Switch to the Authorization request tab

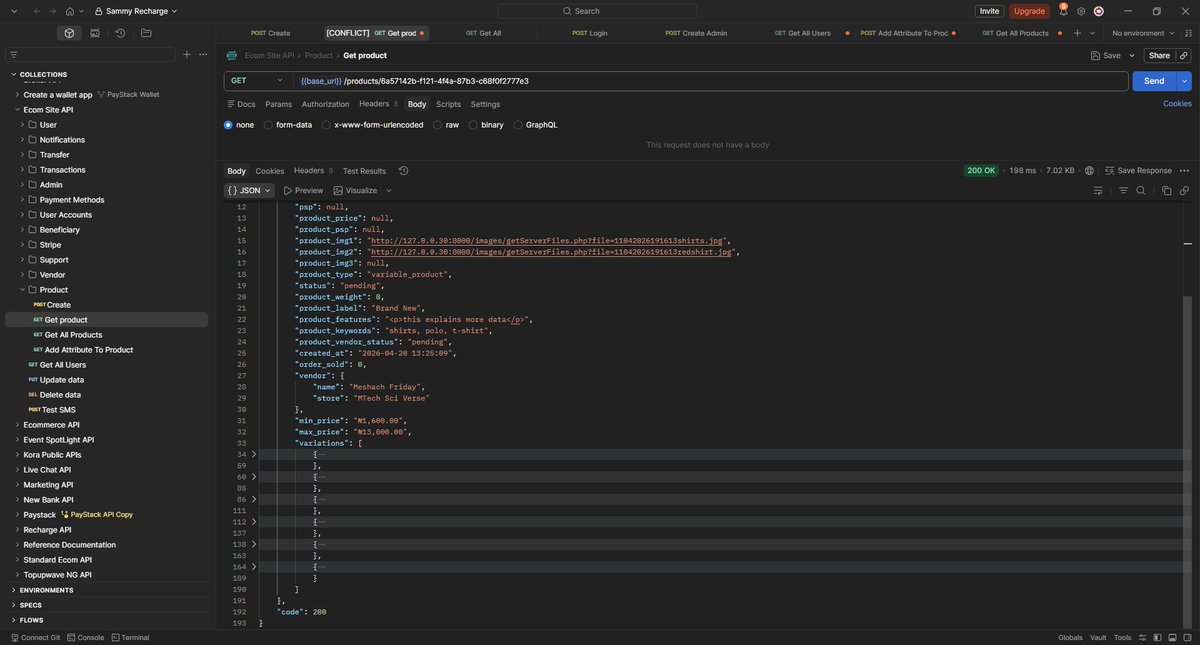(325, 104)
